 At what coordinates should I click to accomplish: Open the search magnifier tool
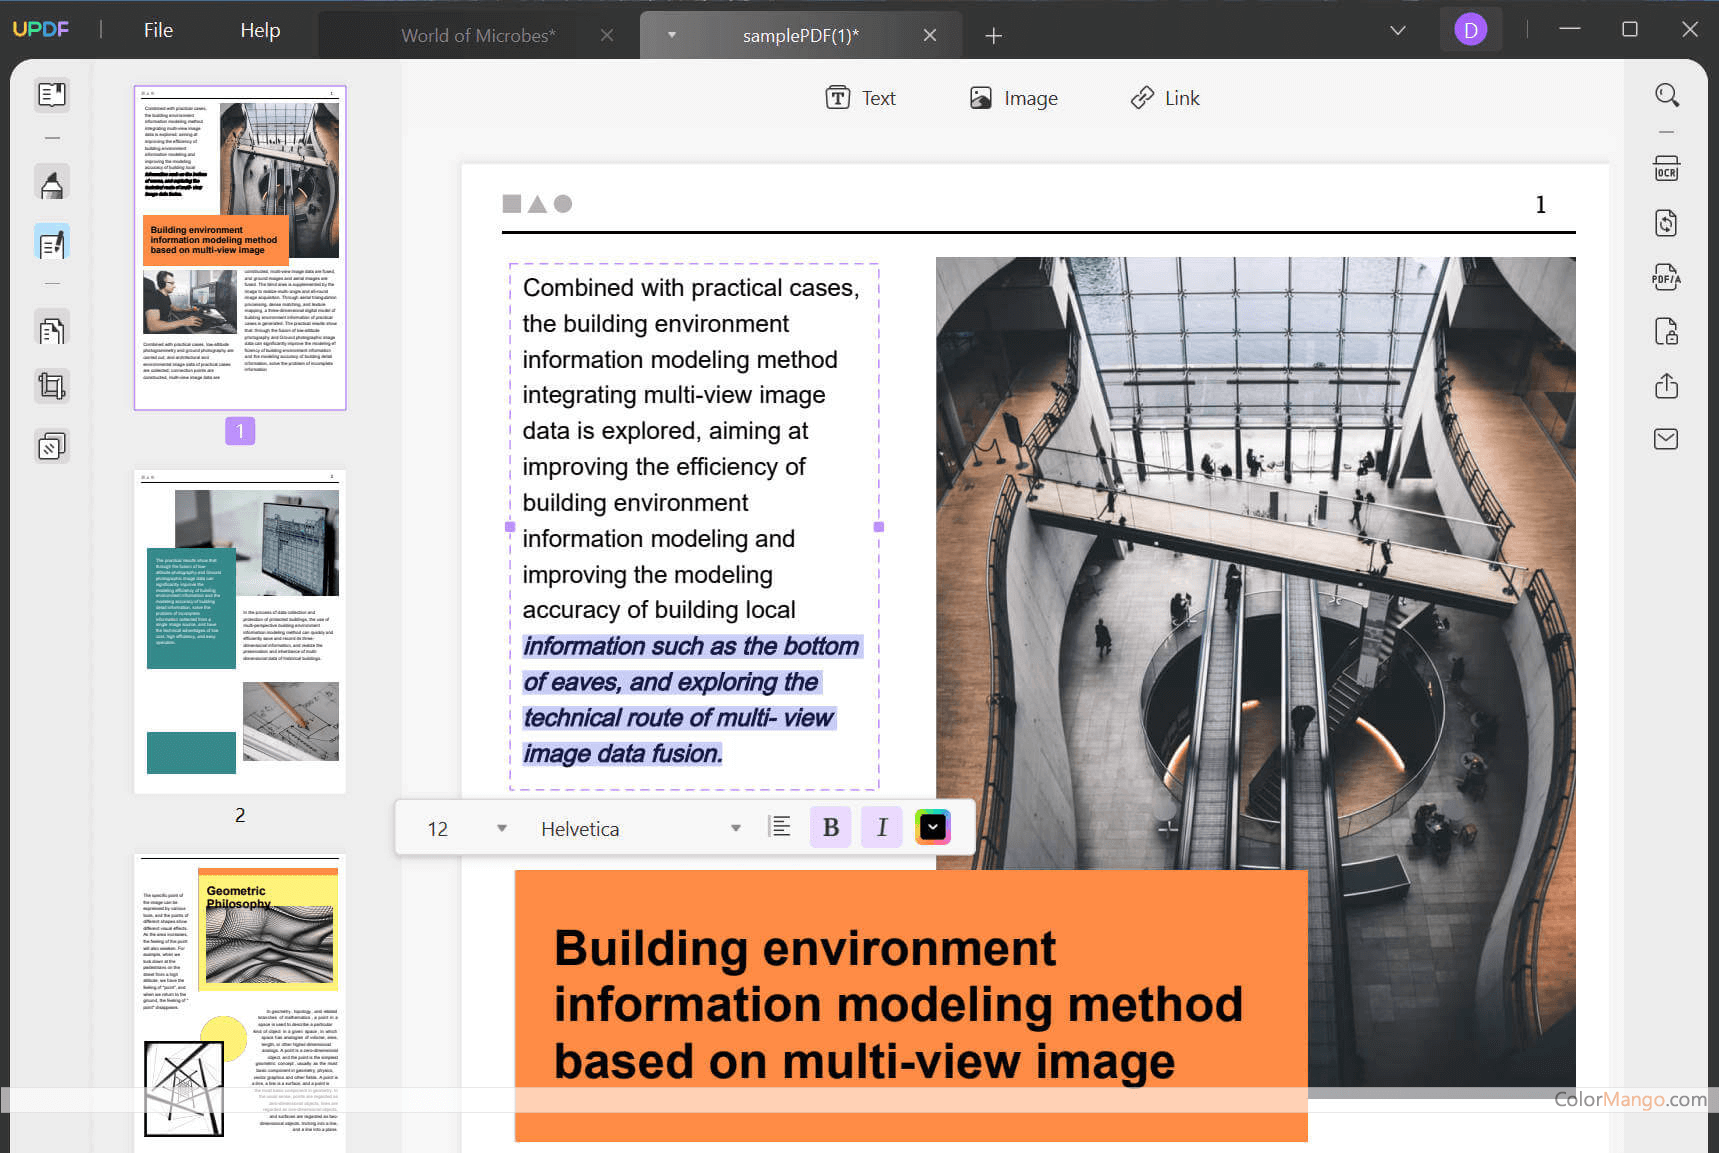point(1666,95)
